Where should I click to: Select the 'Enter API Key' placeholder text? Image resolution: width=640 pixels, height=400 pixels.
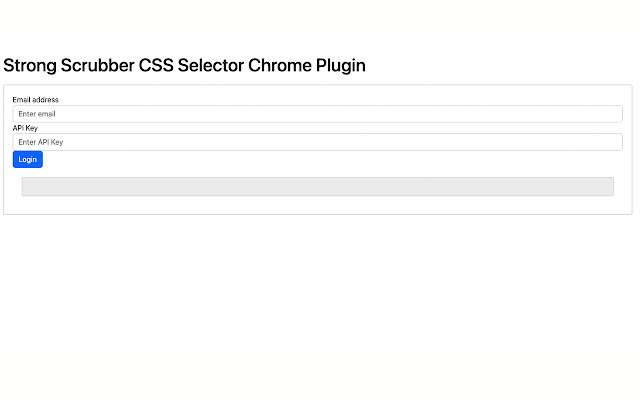pyautogui.click(x=41, y=142)
